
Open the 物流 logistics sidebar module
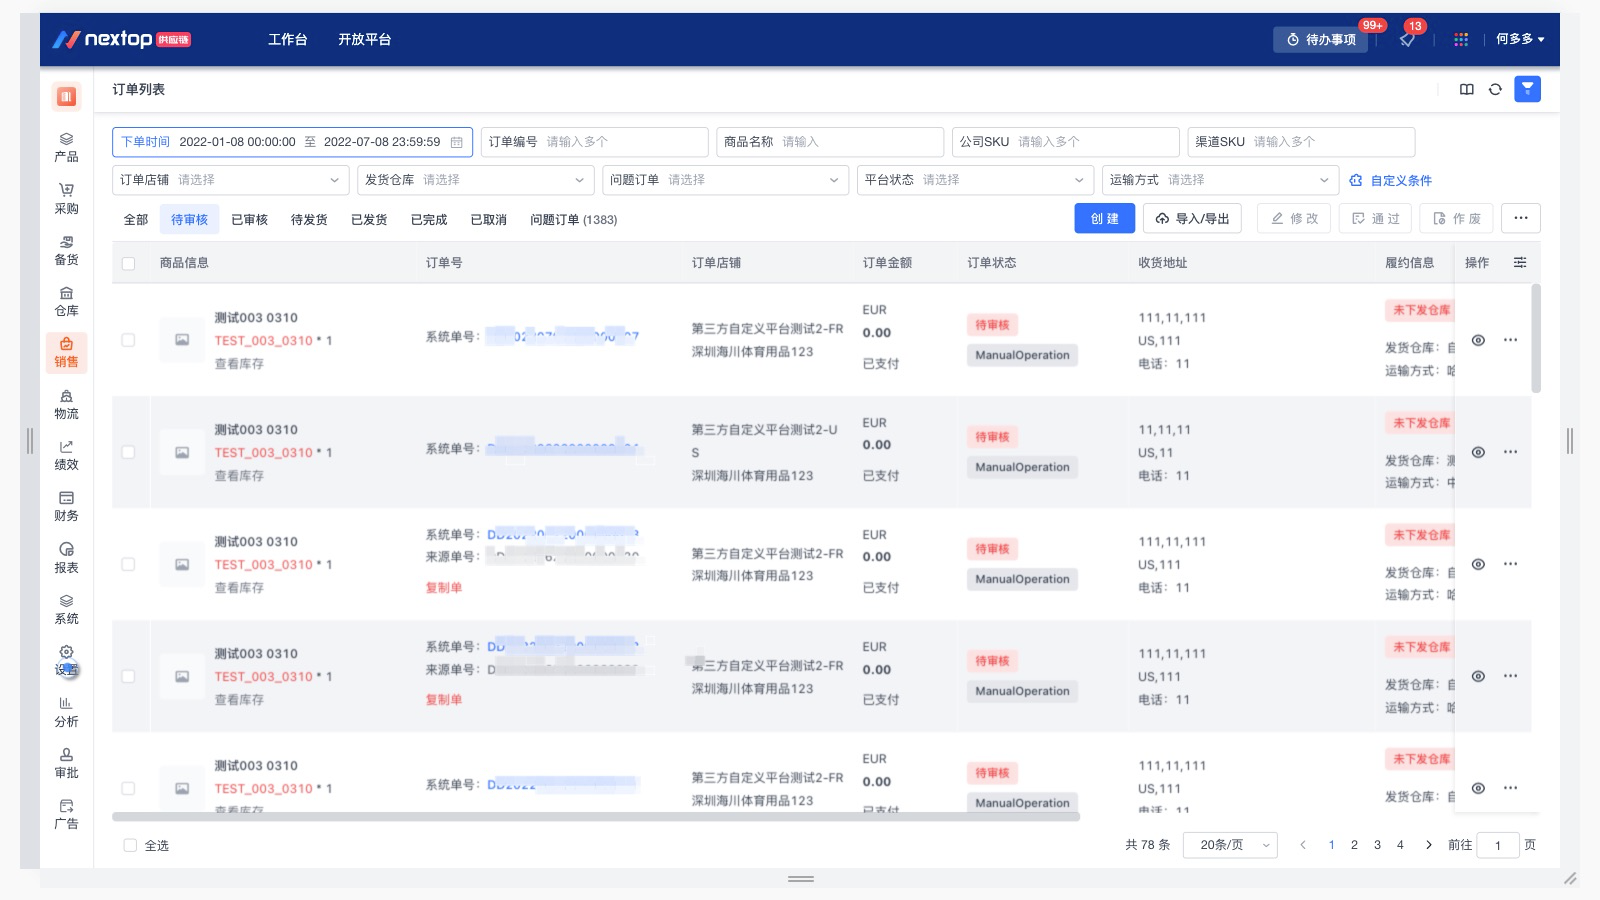coord(66,404)
